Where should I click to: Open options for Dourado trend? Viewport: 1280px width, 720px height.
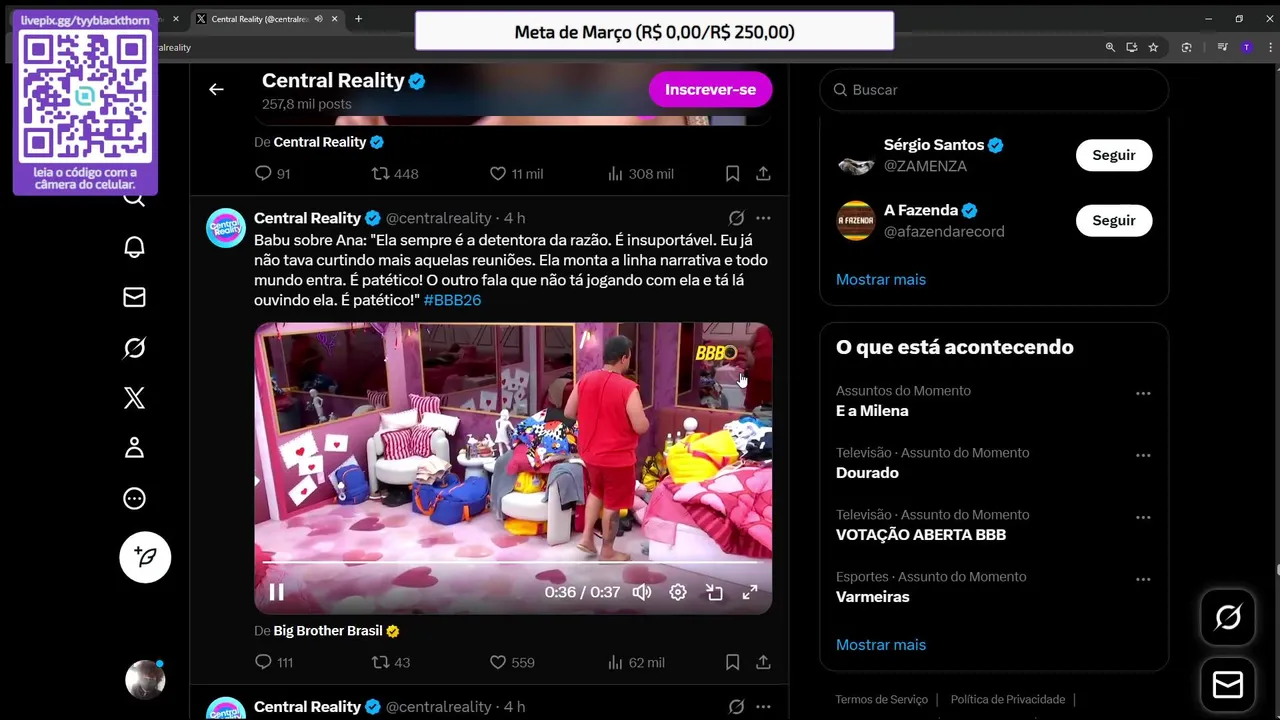pos(1143,456)
